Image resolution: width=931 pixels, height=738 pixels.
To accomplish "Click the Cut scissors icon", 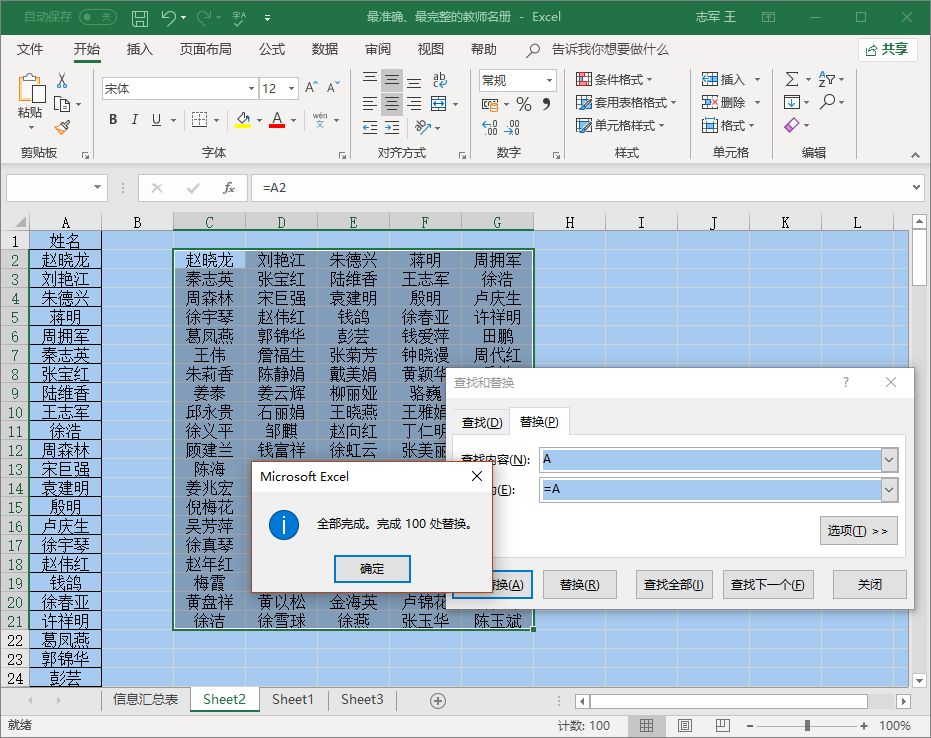I will pos(62,80).
